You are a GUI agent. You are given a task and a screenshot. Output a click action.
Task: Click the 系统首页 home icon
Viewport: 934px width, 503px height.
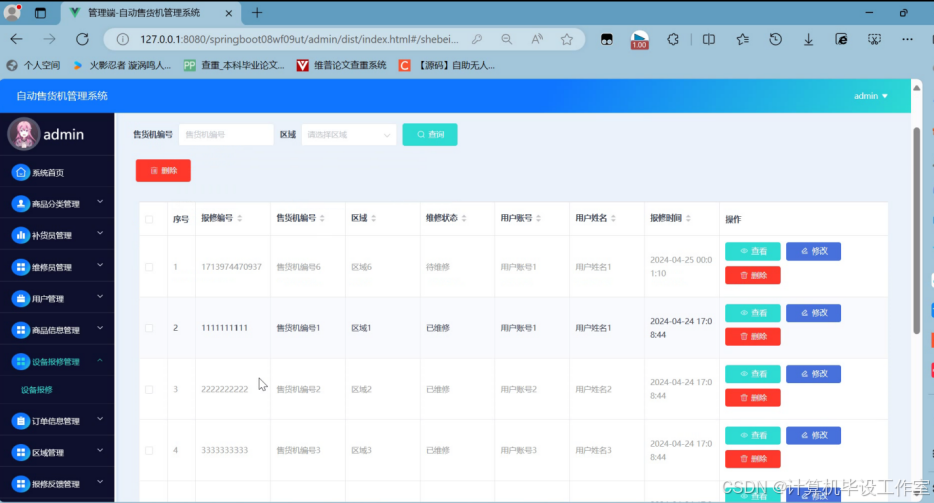[21, 172]
